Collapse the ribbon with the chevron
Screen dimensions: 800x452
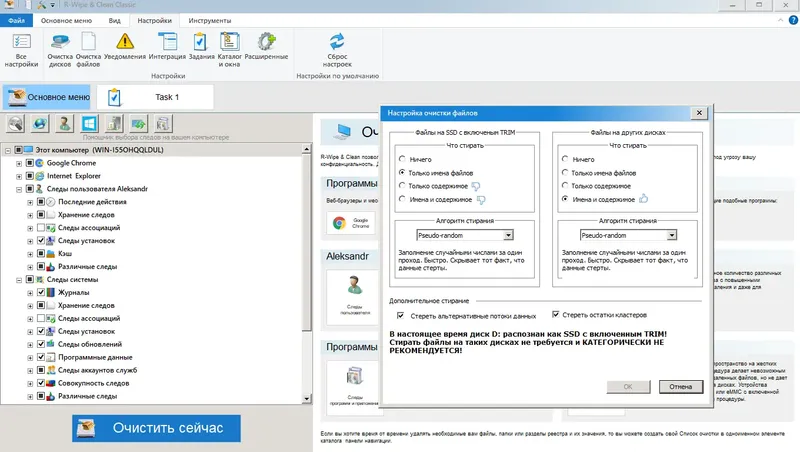pyautogui.click(x=781, y=20)
